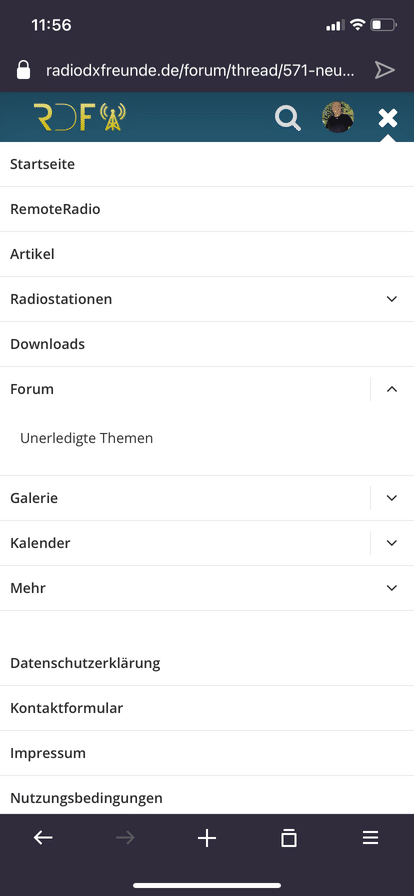The width and height of the screenshot is (414, 896).
Task: Tap the user profile avatar
Action: click(x=337, y=118)
